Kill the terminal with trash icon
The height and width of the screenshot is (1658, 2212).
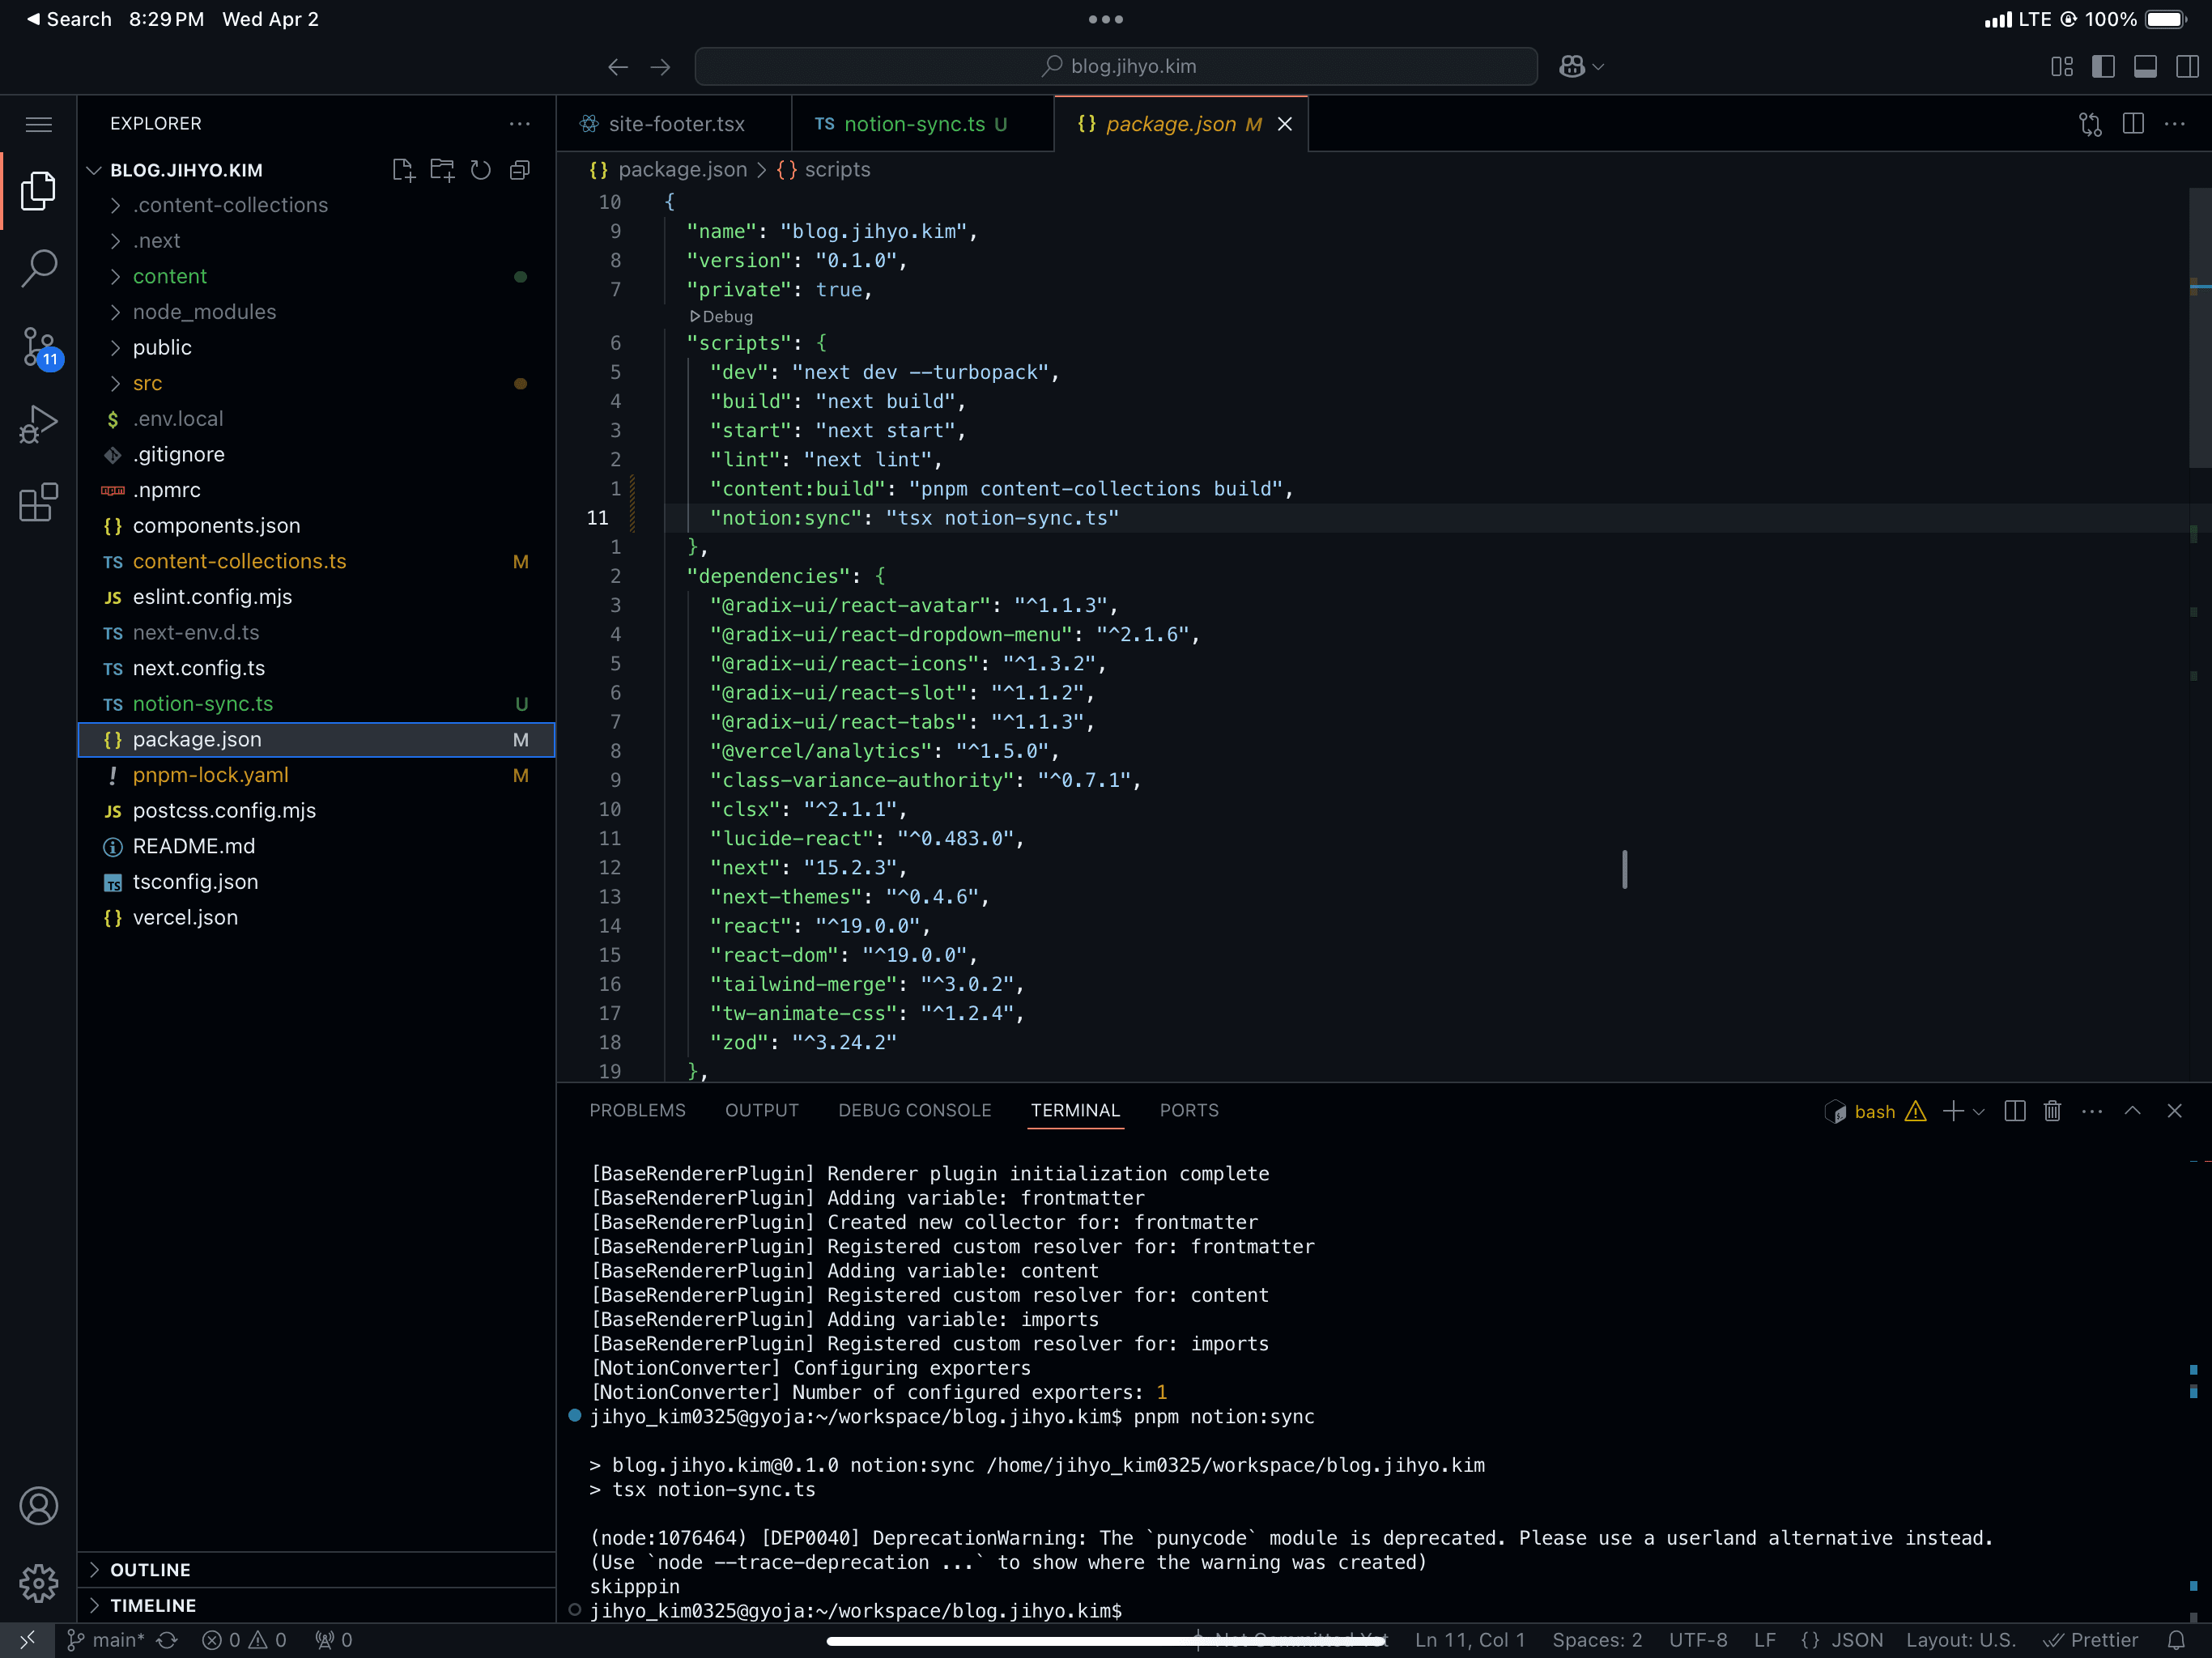[2052, 1111]
